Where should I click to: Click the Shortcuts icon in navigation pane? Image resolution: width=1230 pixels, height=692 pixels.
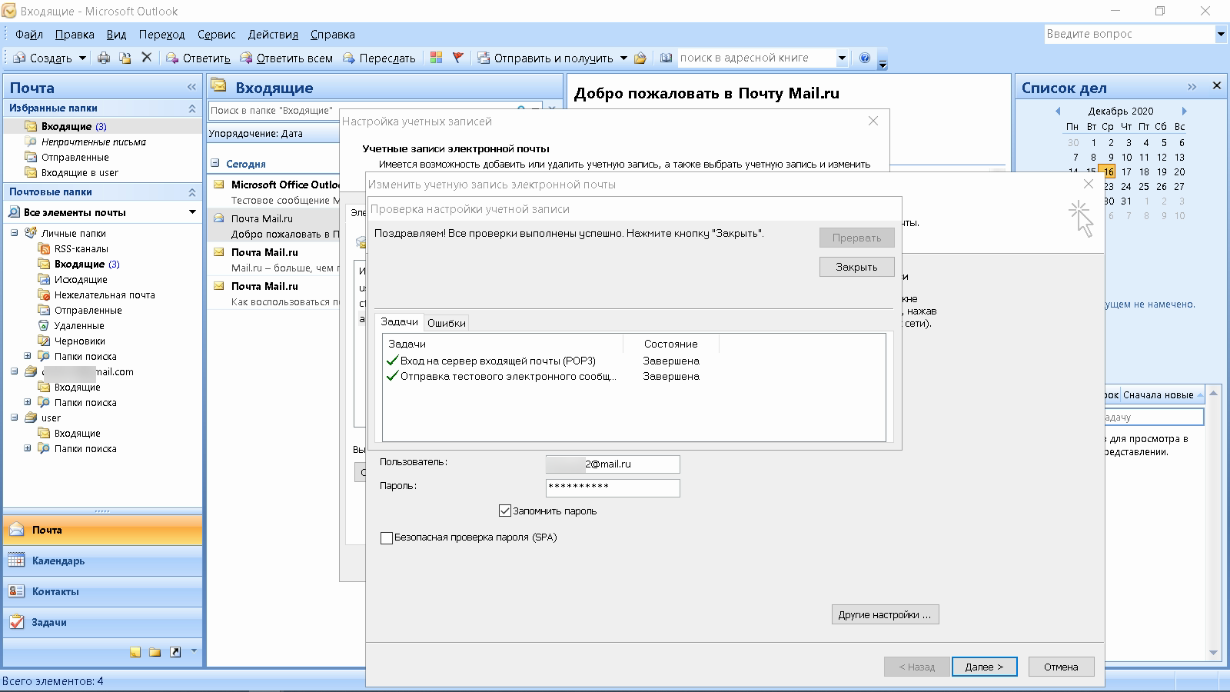pos(175,652)
